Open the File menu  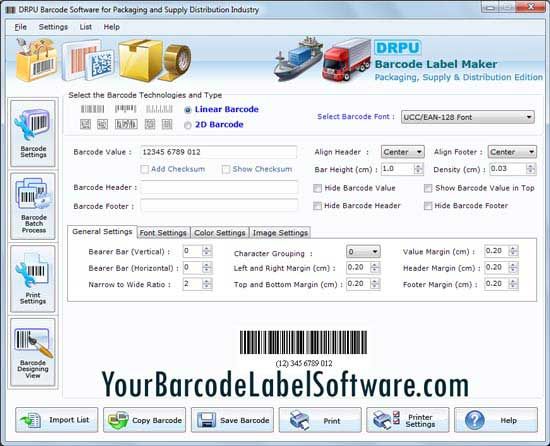coord(20,27)
